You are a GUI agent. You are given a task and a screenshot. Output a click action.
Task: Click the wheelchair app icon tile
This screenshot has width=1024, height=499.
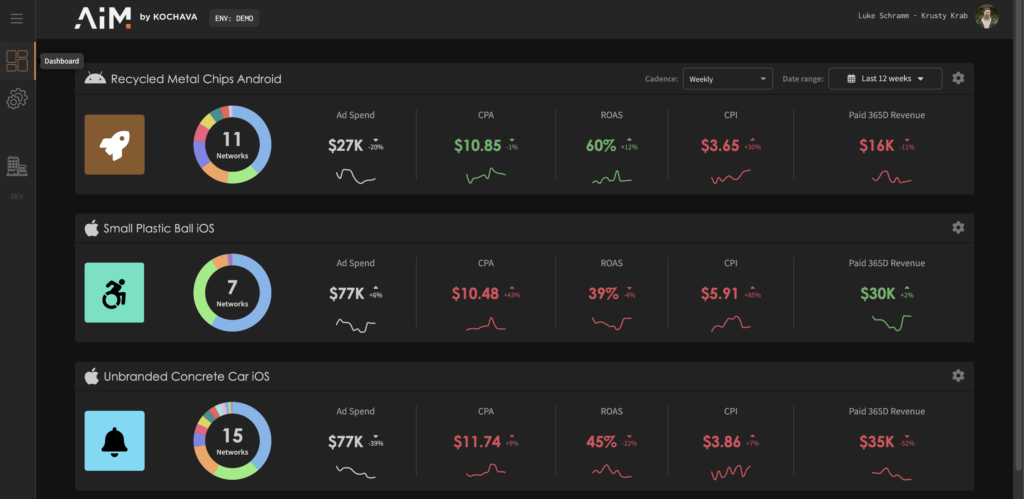click(114, 292)
